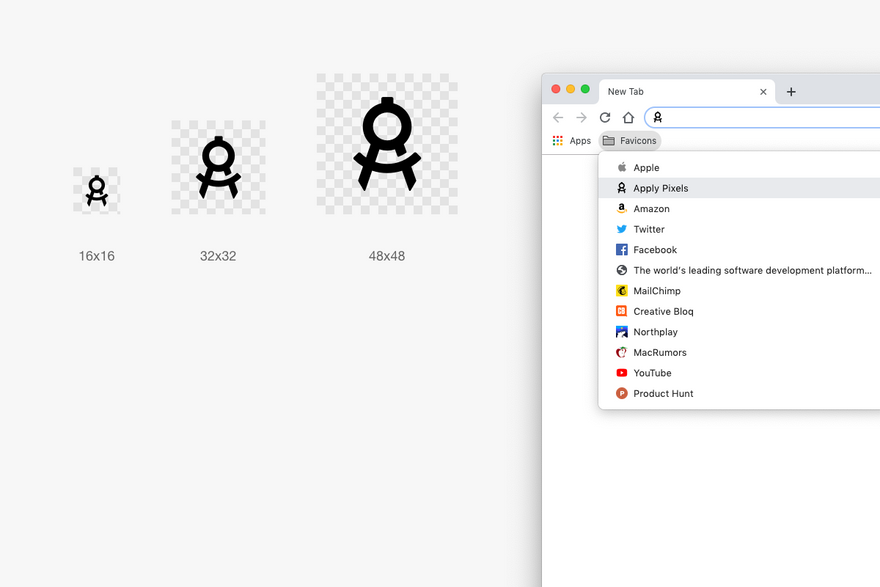Open the Product Hunt bookmark
880x587 pixels.
pos(739,393)
